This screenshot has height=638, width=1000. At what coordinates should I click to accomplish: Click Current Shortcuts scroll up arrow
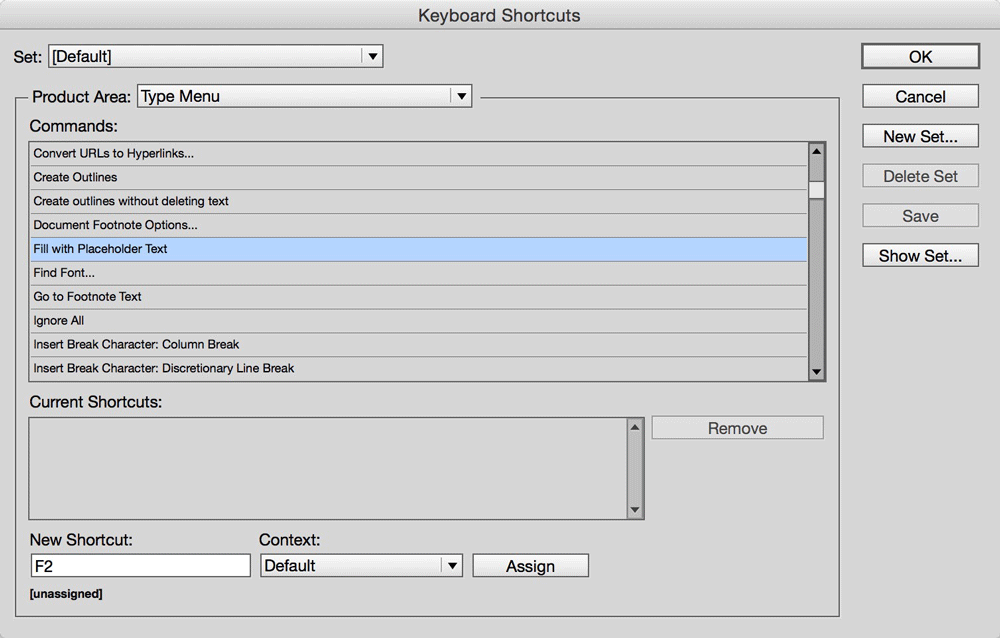pos(635,427)
